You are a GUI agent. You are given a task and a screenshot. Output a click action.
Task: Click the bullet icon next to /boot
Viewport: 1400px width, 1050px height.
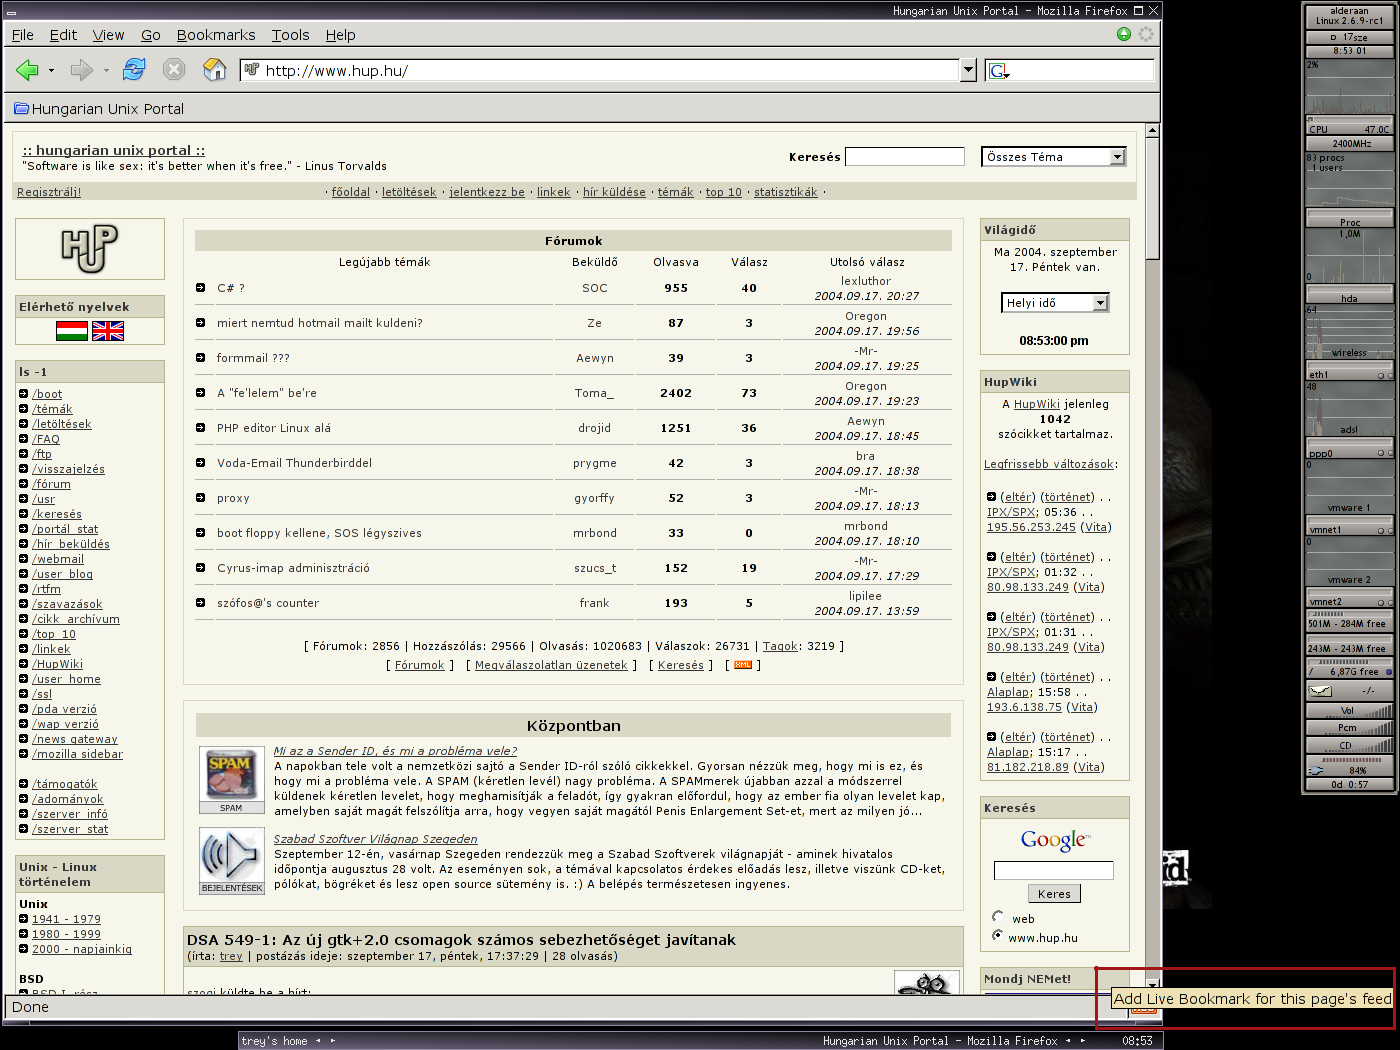(23, 394)
